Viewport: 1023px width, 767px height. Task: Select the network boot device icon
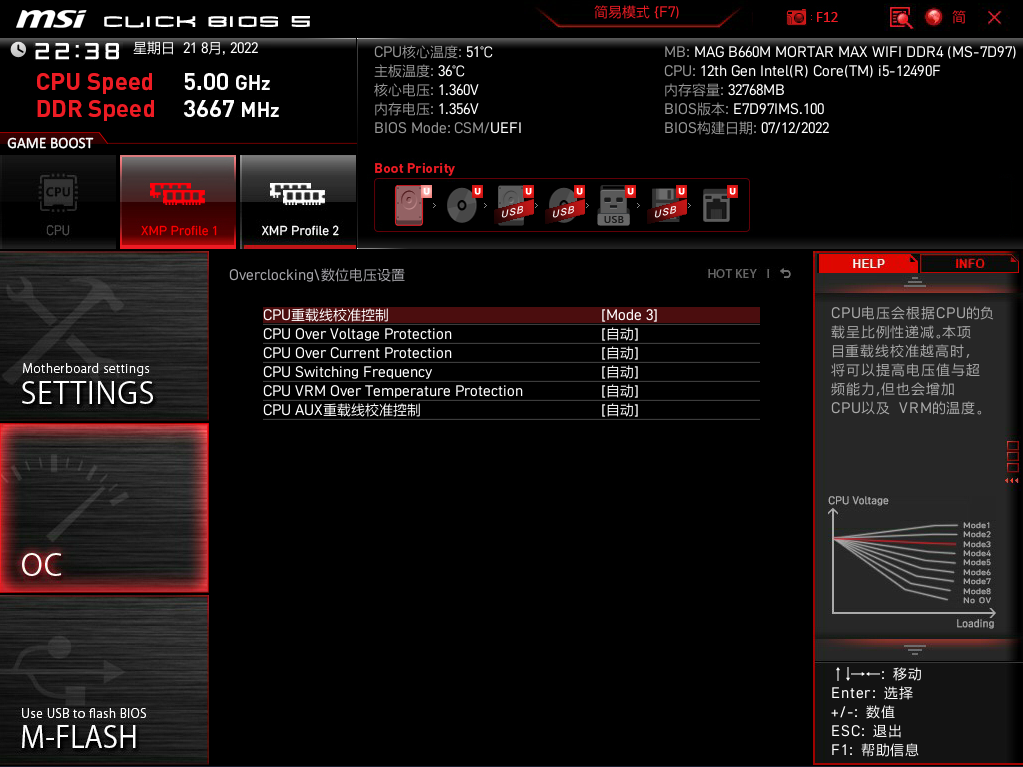click(718, 205)
